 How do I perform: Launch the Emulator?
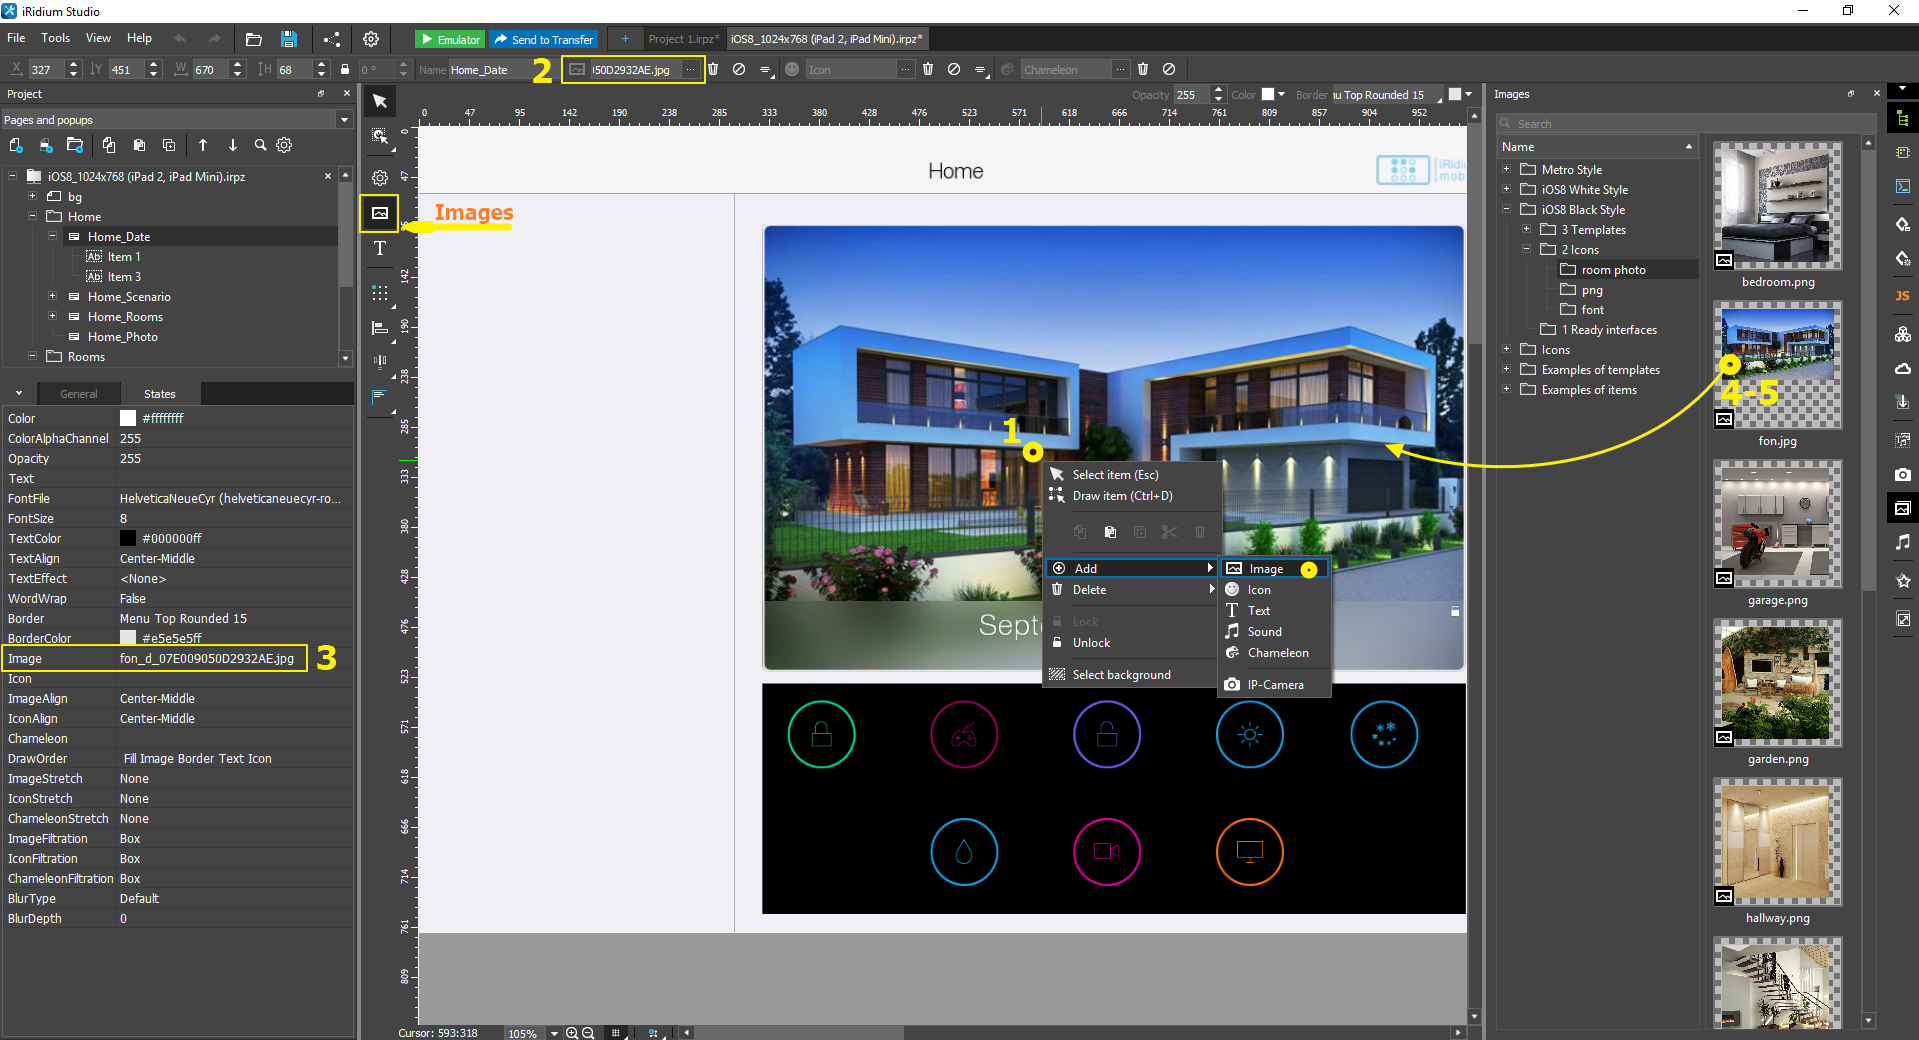pos(449,39)
